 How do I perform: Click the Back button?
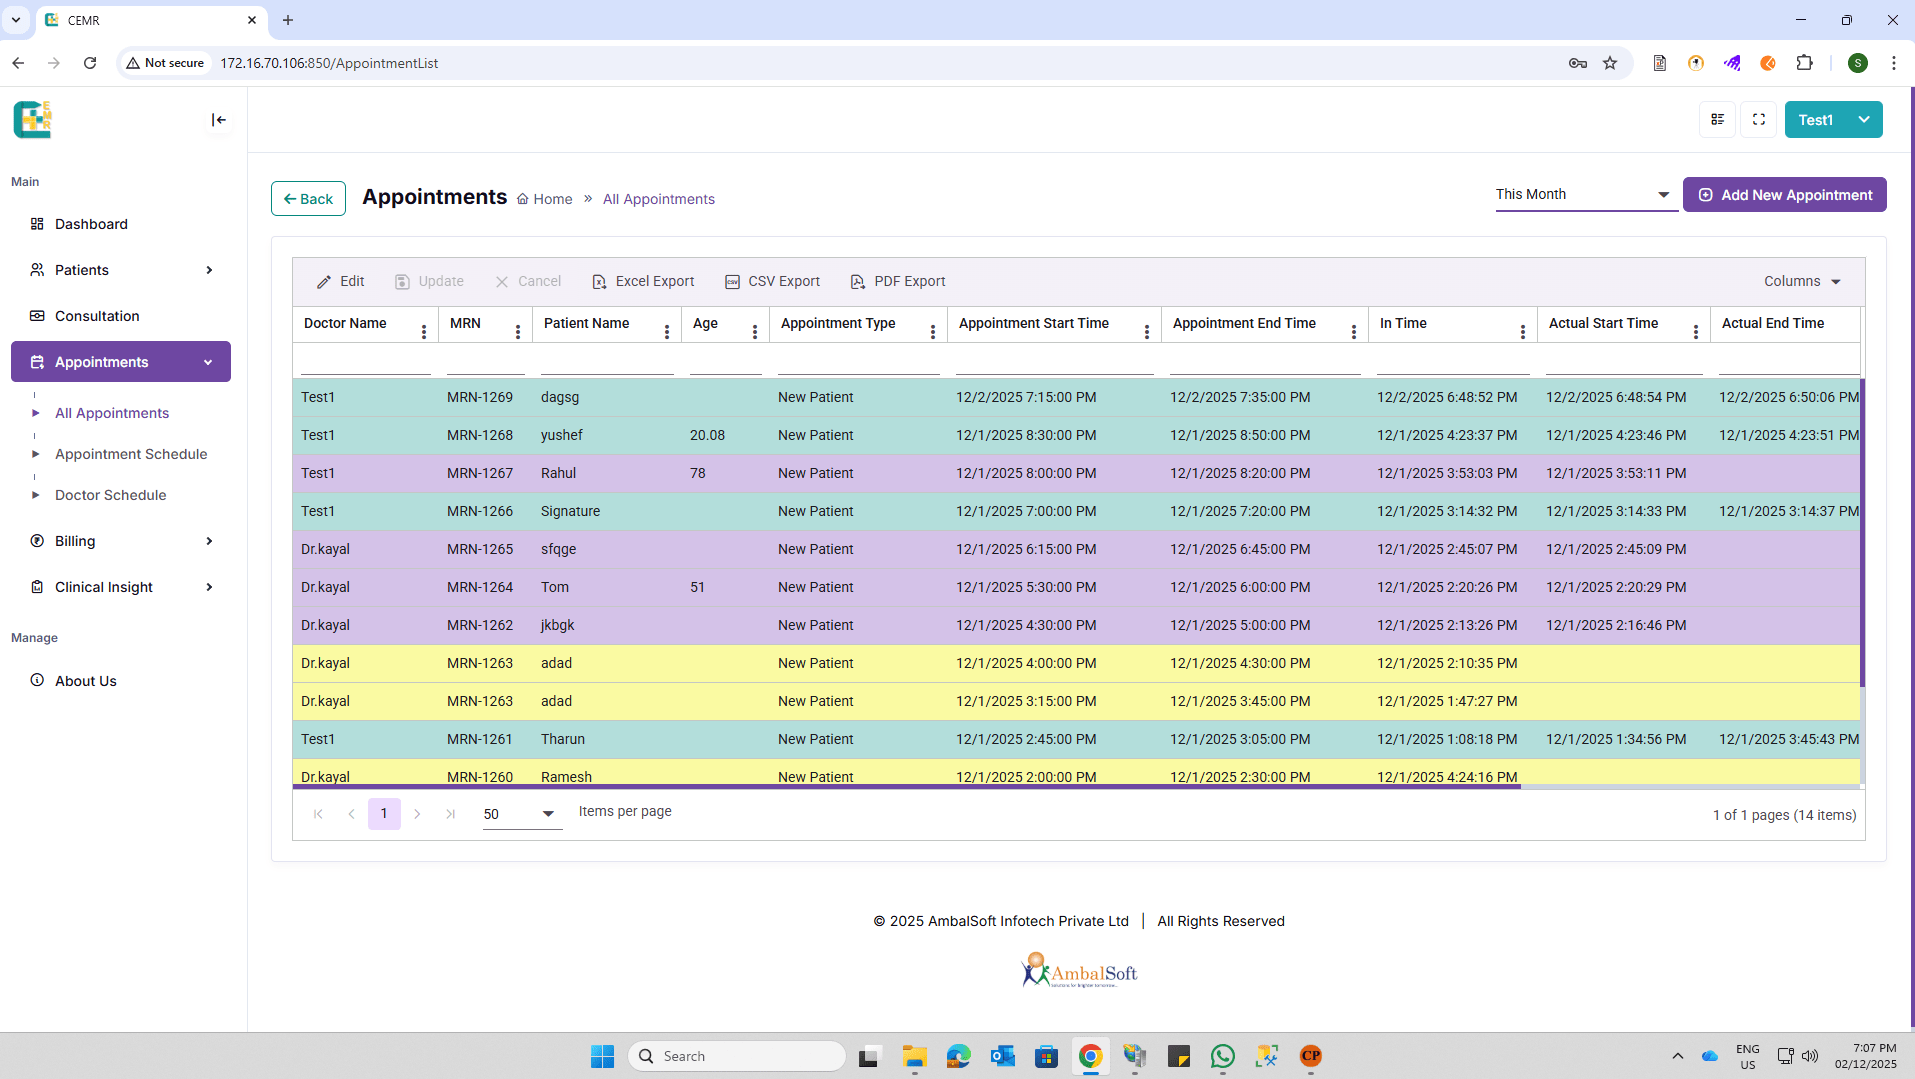[308, 199]
